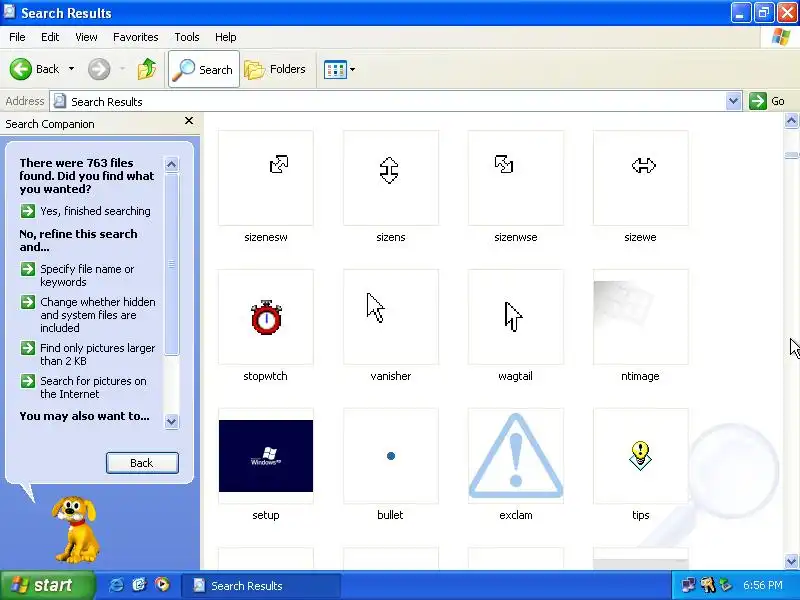
Task: Open the File menu
Action: click(17, 37)
